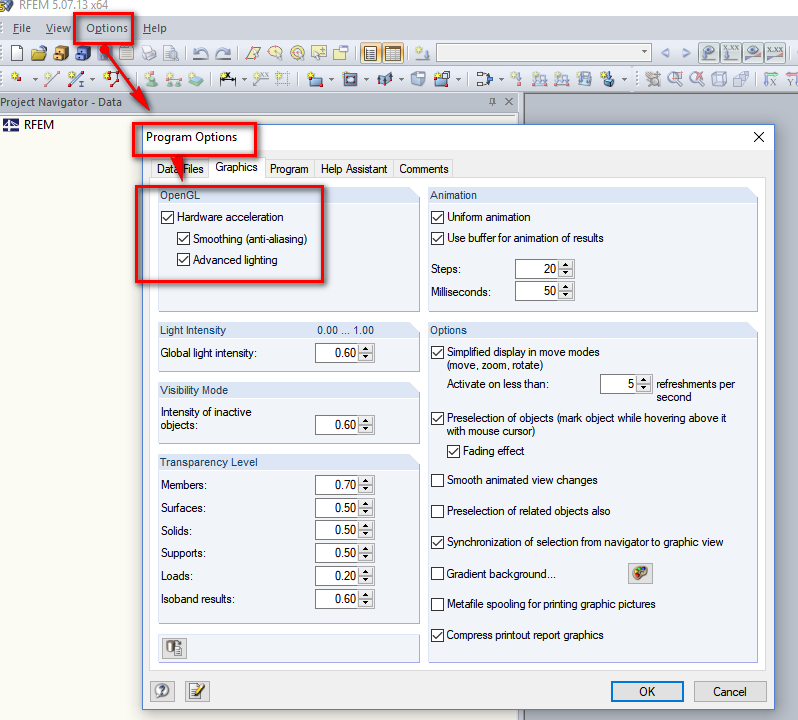Image resolution: width=798 pixels, height=720 pixels.
Task: Open the Project Manager cabinet icon
Action: 61,53
